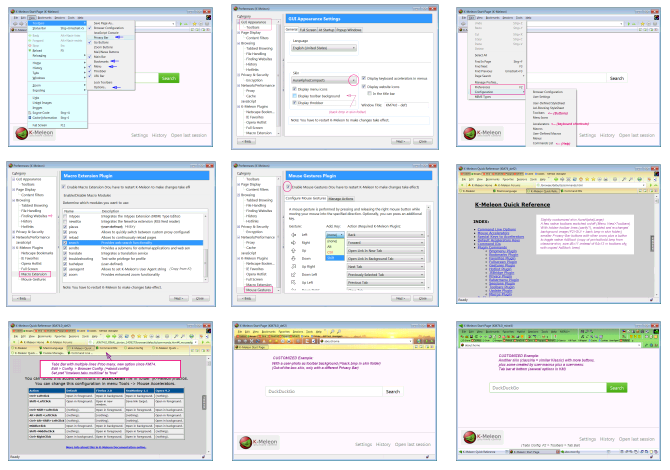Open the Back action dropdown in Mouse Gestures
670x470 pixels.
point(385,235)
